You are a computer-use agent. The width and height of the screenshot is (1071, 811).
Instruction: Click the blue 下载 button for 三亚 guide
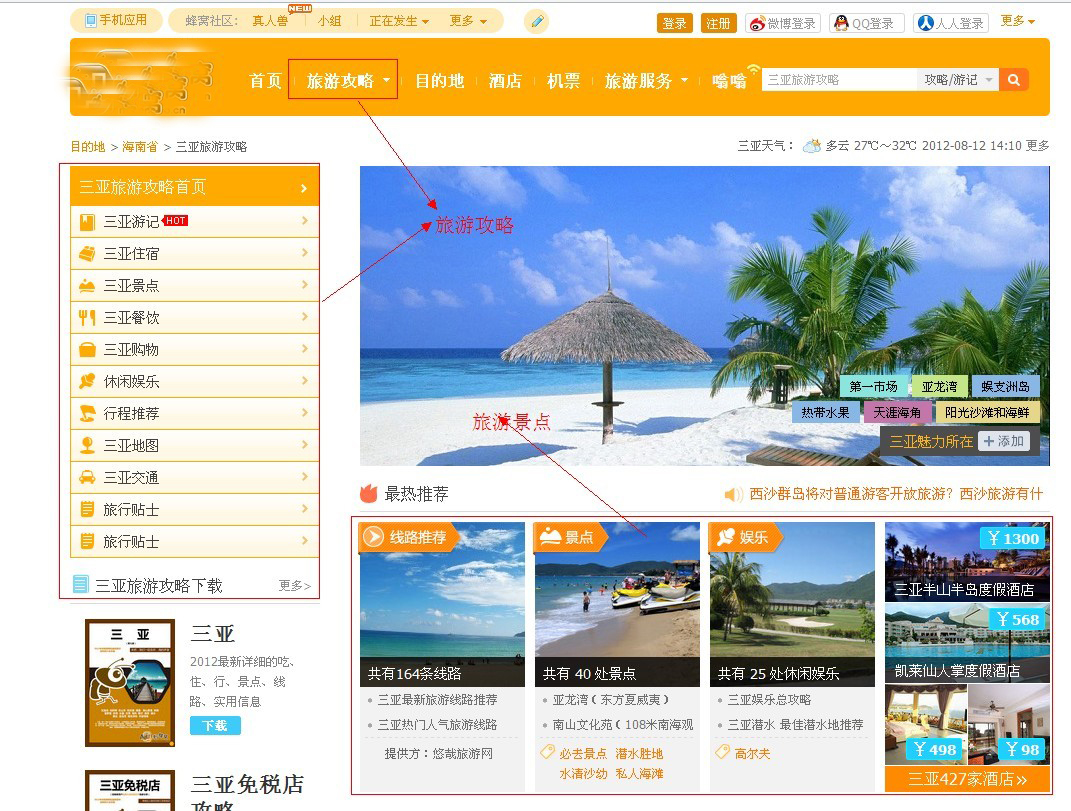[x=215, y=726]
